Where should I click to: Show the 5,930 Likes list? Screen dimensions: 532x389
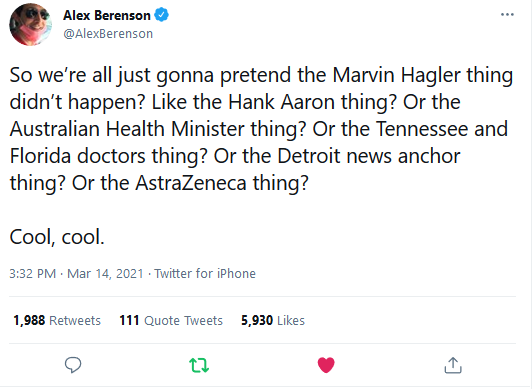(273, 320)
